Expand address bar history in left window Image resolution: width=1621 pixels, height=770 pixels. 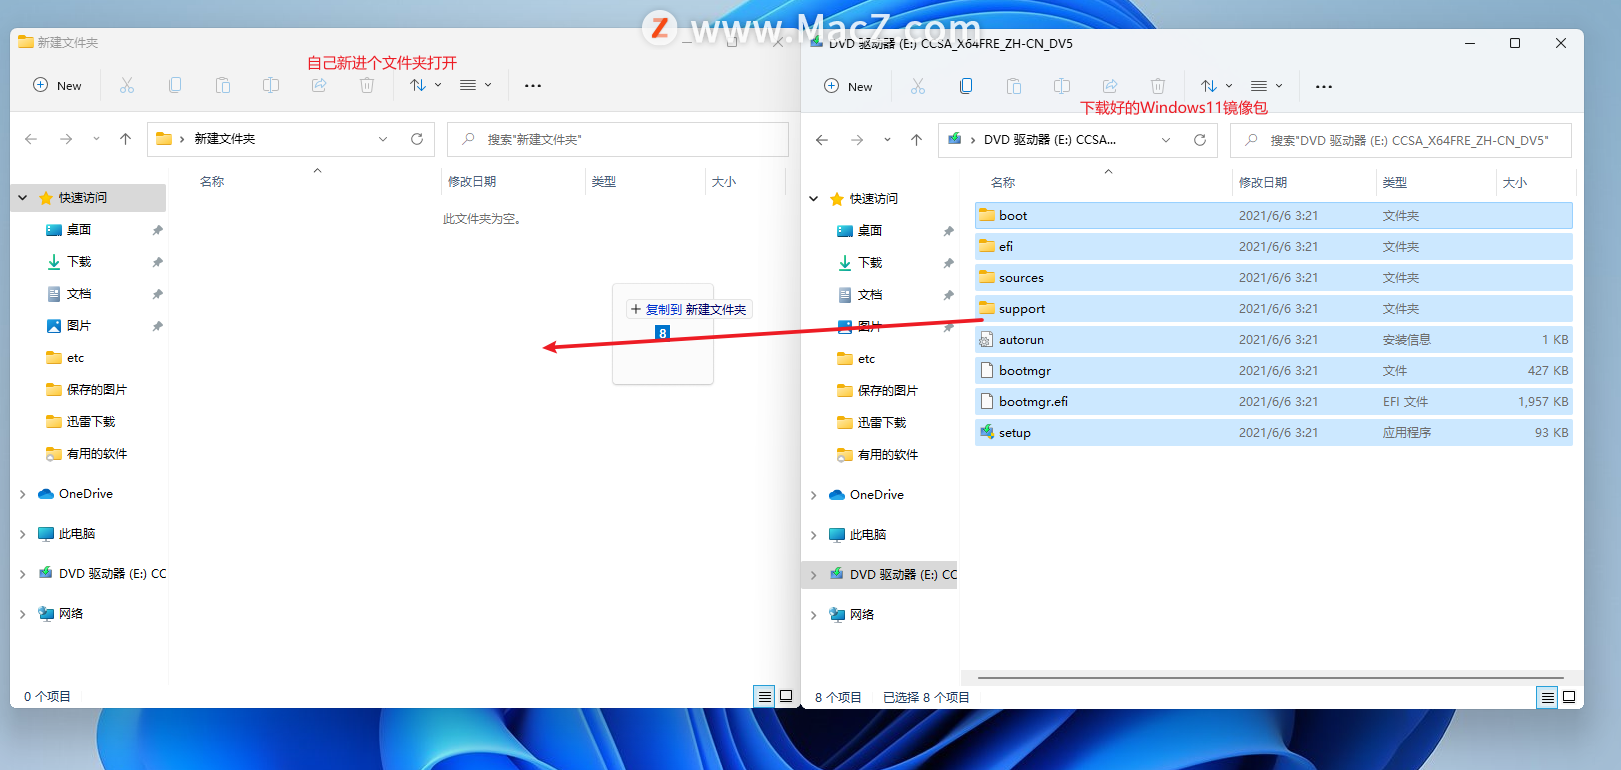(383, 139)
